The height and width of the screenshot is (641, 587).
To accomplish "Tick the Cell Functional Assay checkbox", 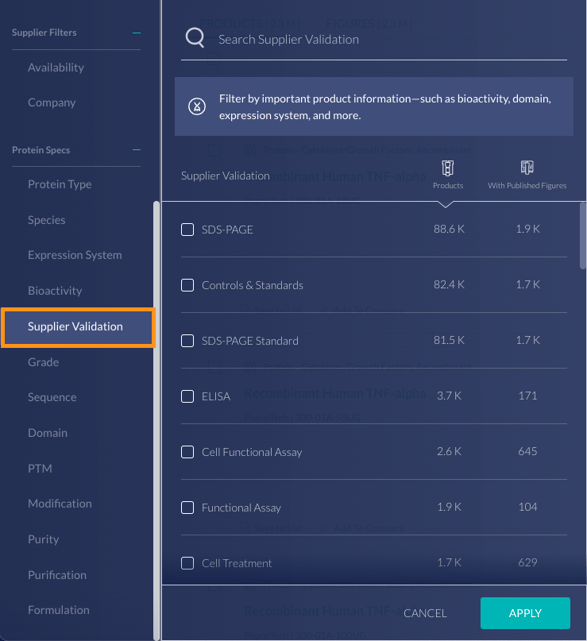I will (188, 452).
